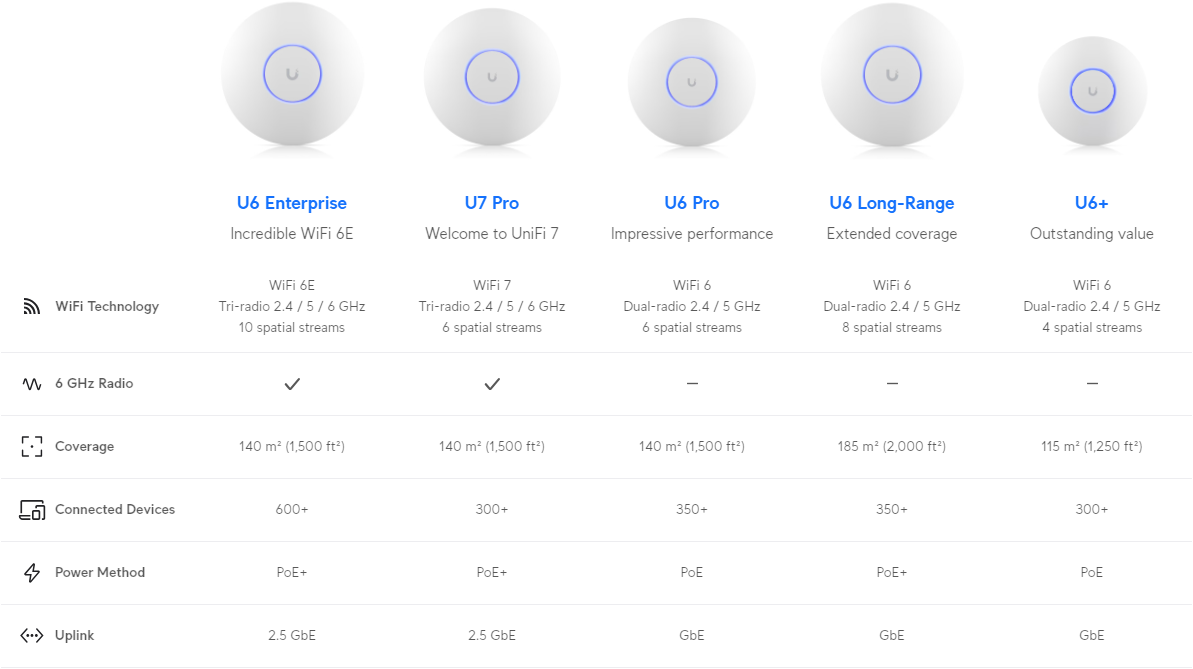Click the Power Method lightning bolt icon
The height and width of the screenshot is (669, 1193).
tap(32, 573)
